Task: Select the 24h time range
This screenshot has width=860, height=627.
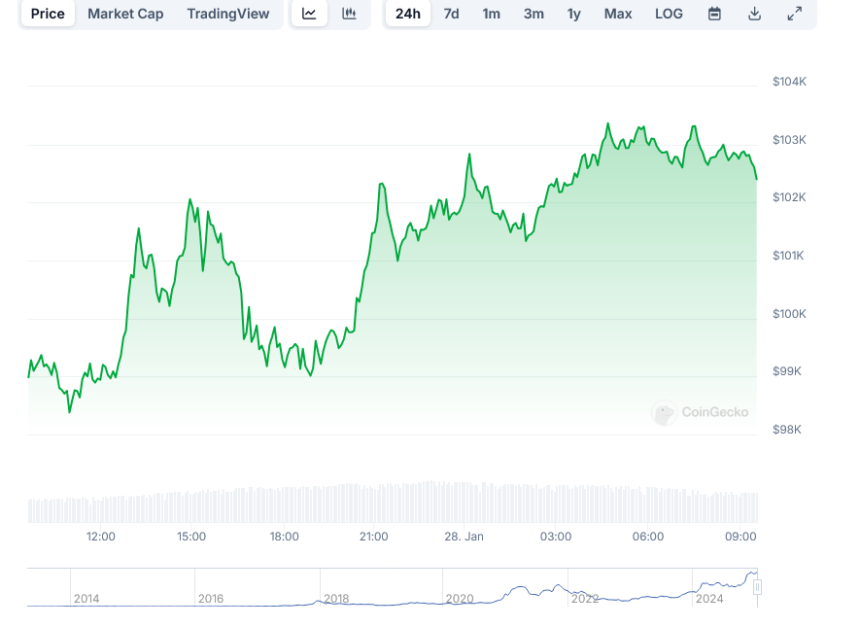Action: click(x=408, y=14)
